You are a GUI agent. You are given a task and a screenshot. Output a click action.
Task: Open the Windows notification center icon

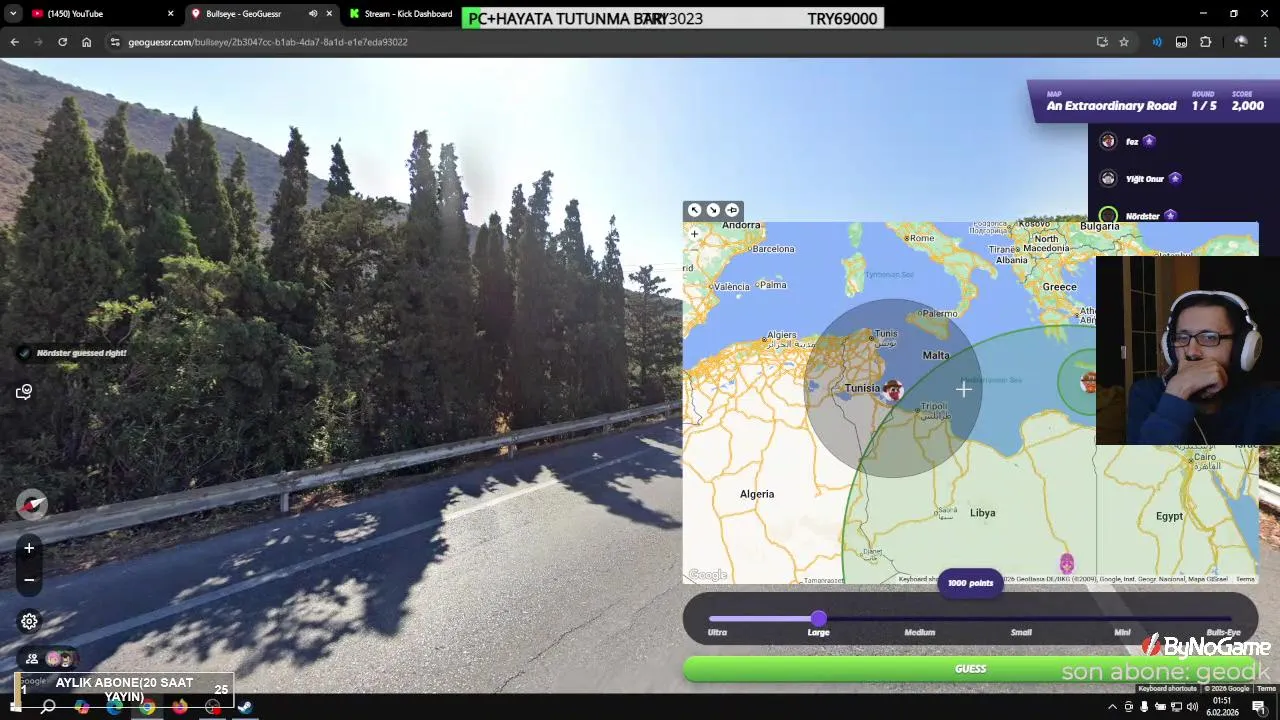point(1259,707)
